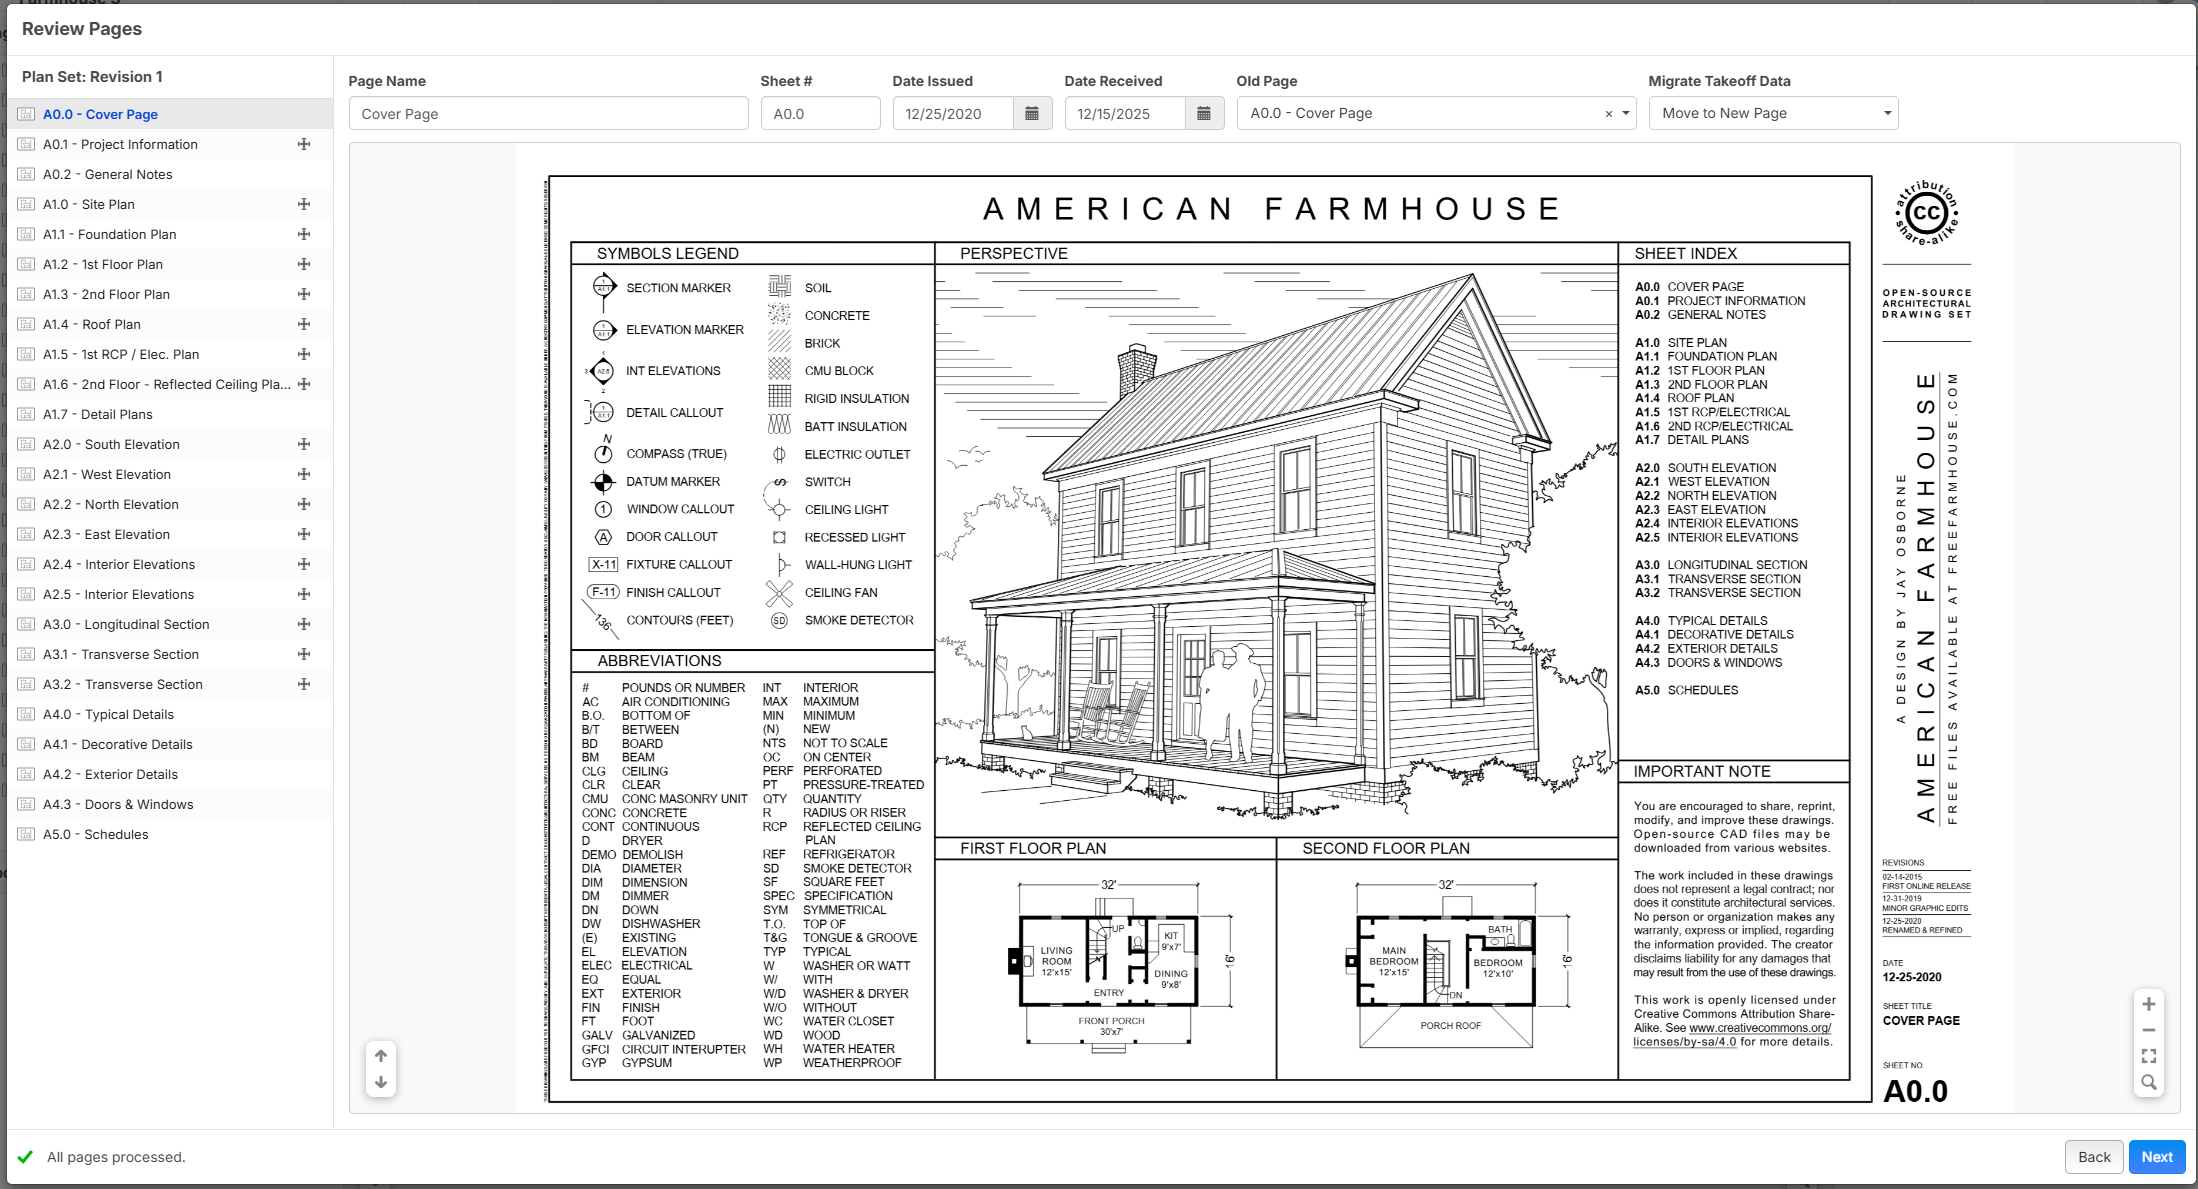Expand the Old Page dropdown

pos(1626,114)
